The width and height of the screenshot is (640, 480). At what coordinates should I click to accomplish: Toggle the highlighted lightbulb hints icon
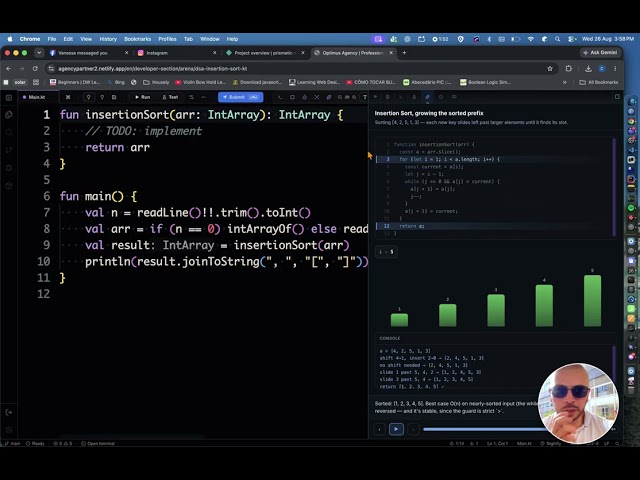click(x=88, y=97)
